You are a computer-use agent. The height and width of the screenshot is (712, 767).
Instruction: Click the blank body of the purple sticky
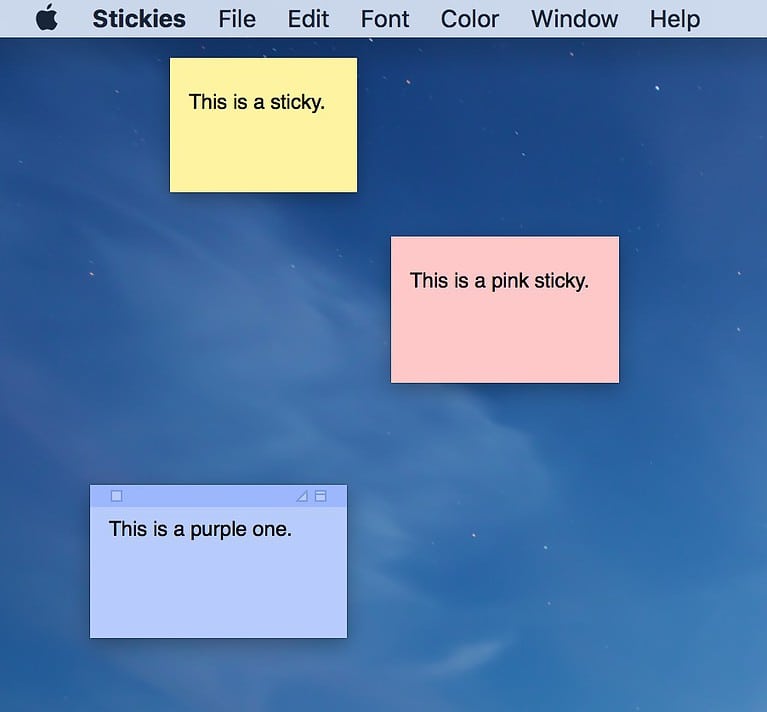[x=218, y=593]
